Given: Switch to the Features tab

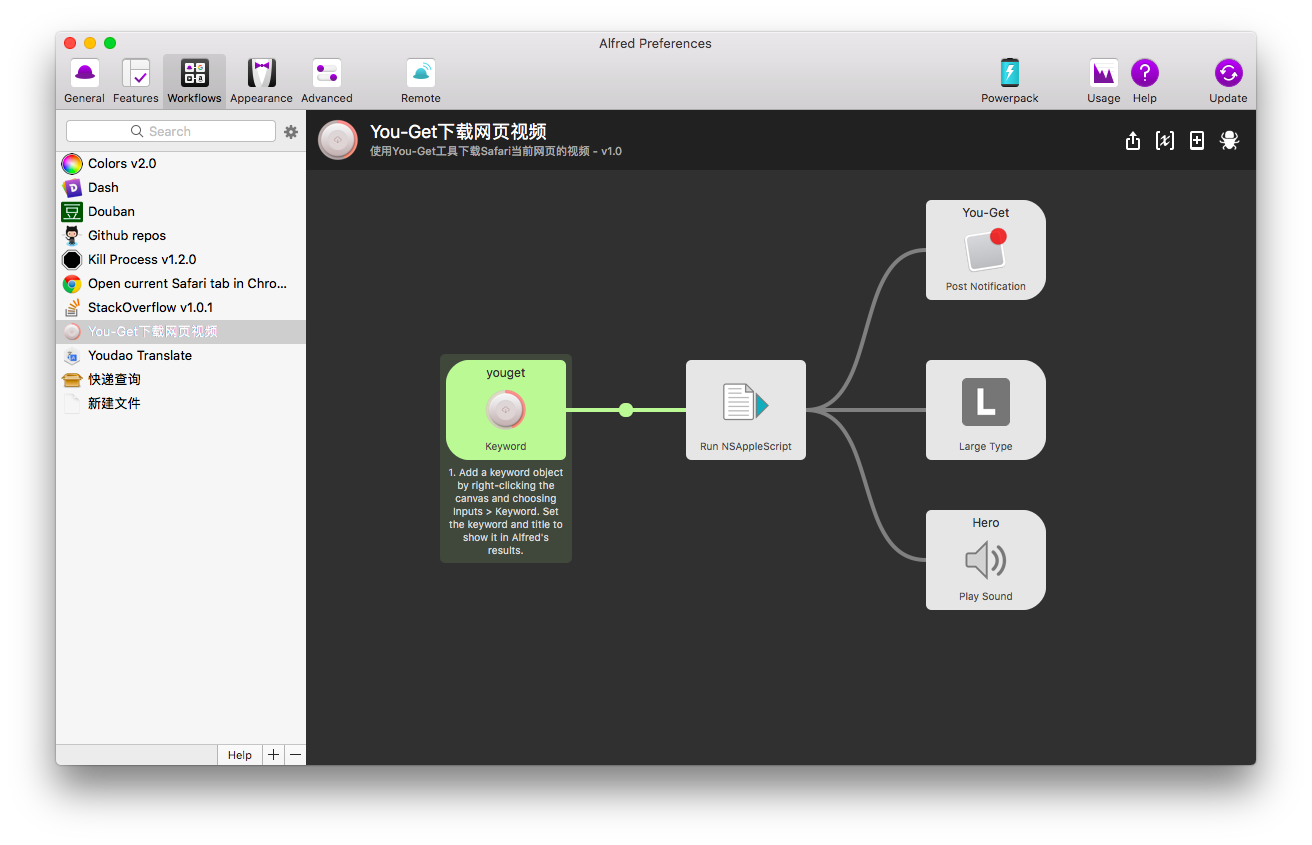Looking at the screenshot, I should click(136, 81).
